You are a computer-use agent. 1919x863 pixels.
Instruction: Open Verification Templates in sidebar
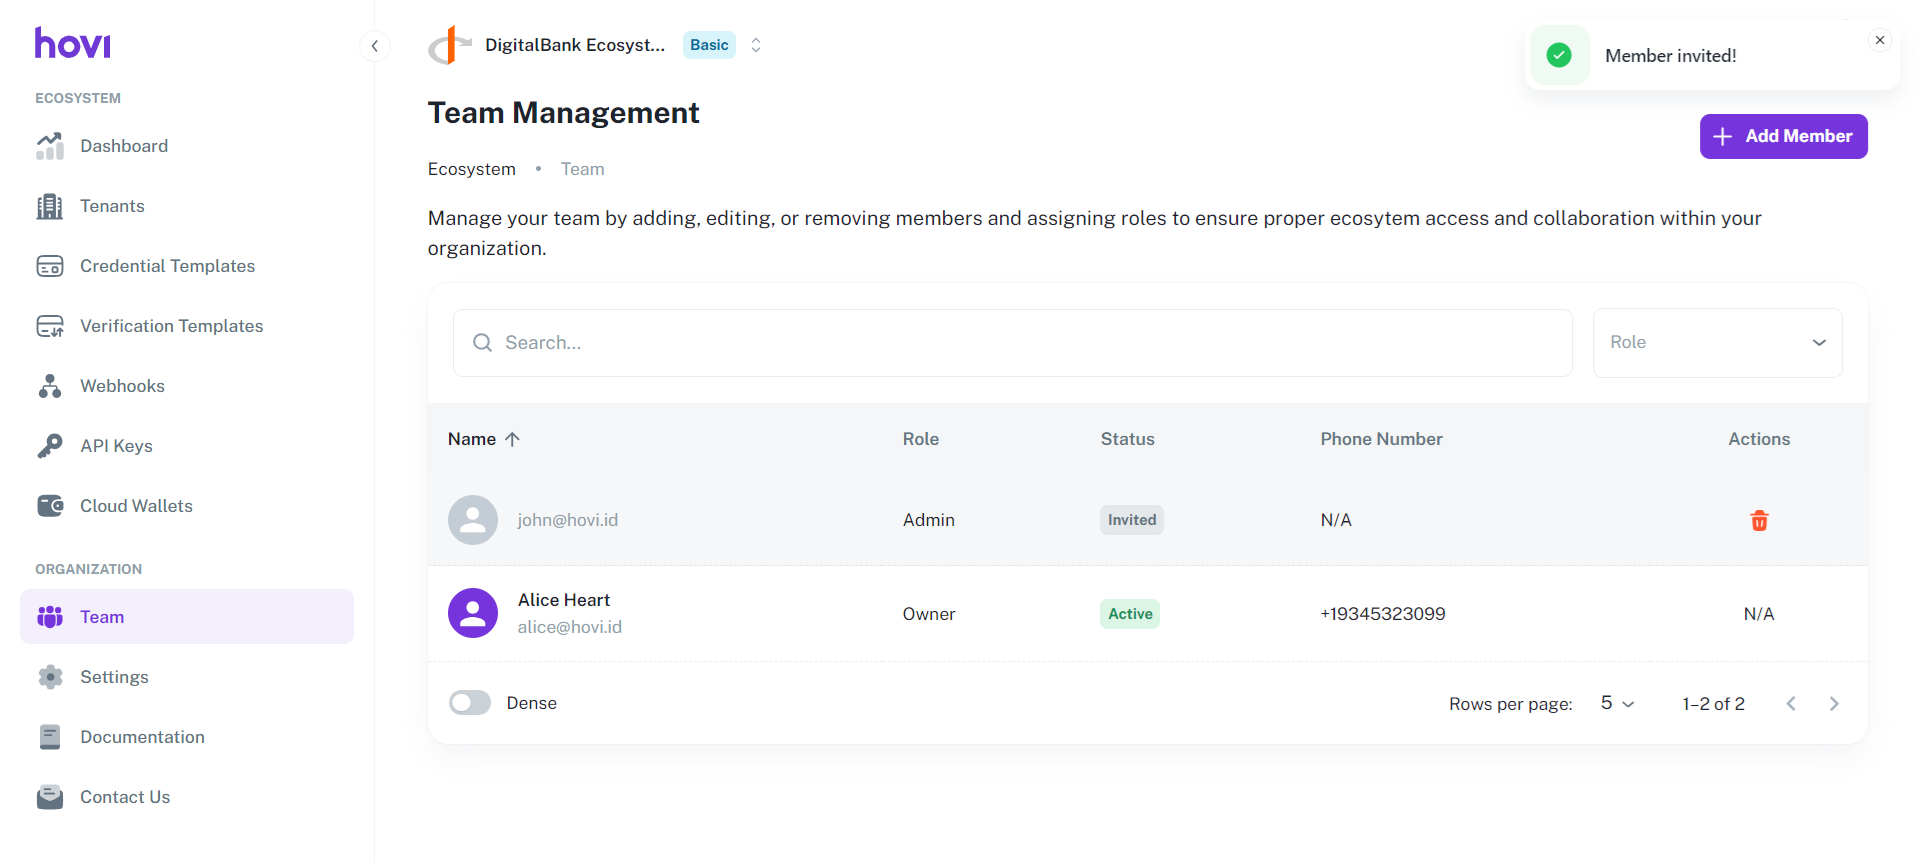(x=171, y=326)
